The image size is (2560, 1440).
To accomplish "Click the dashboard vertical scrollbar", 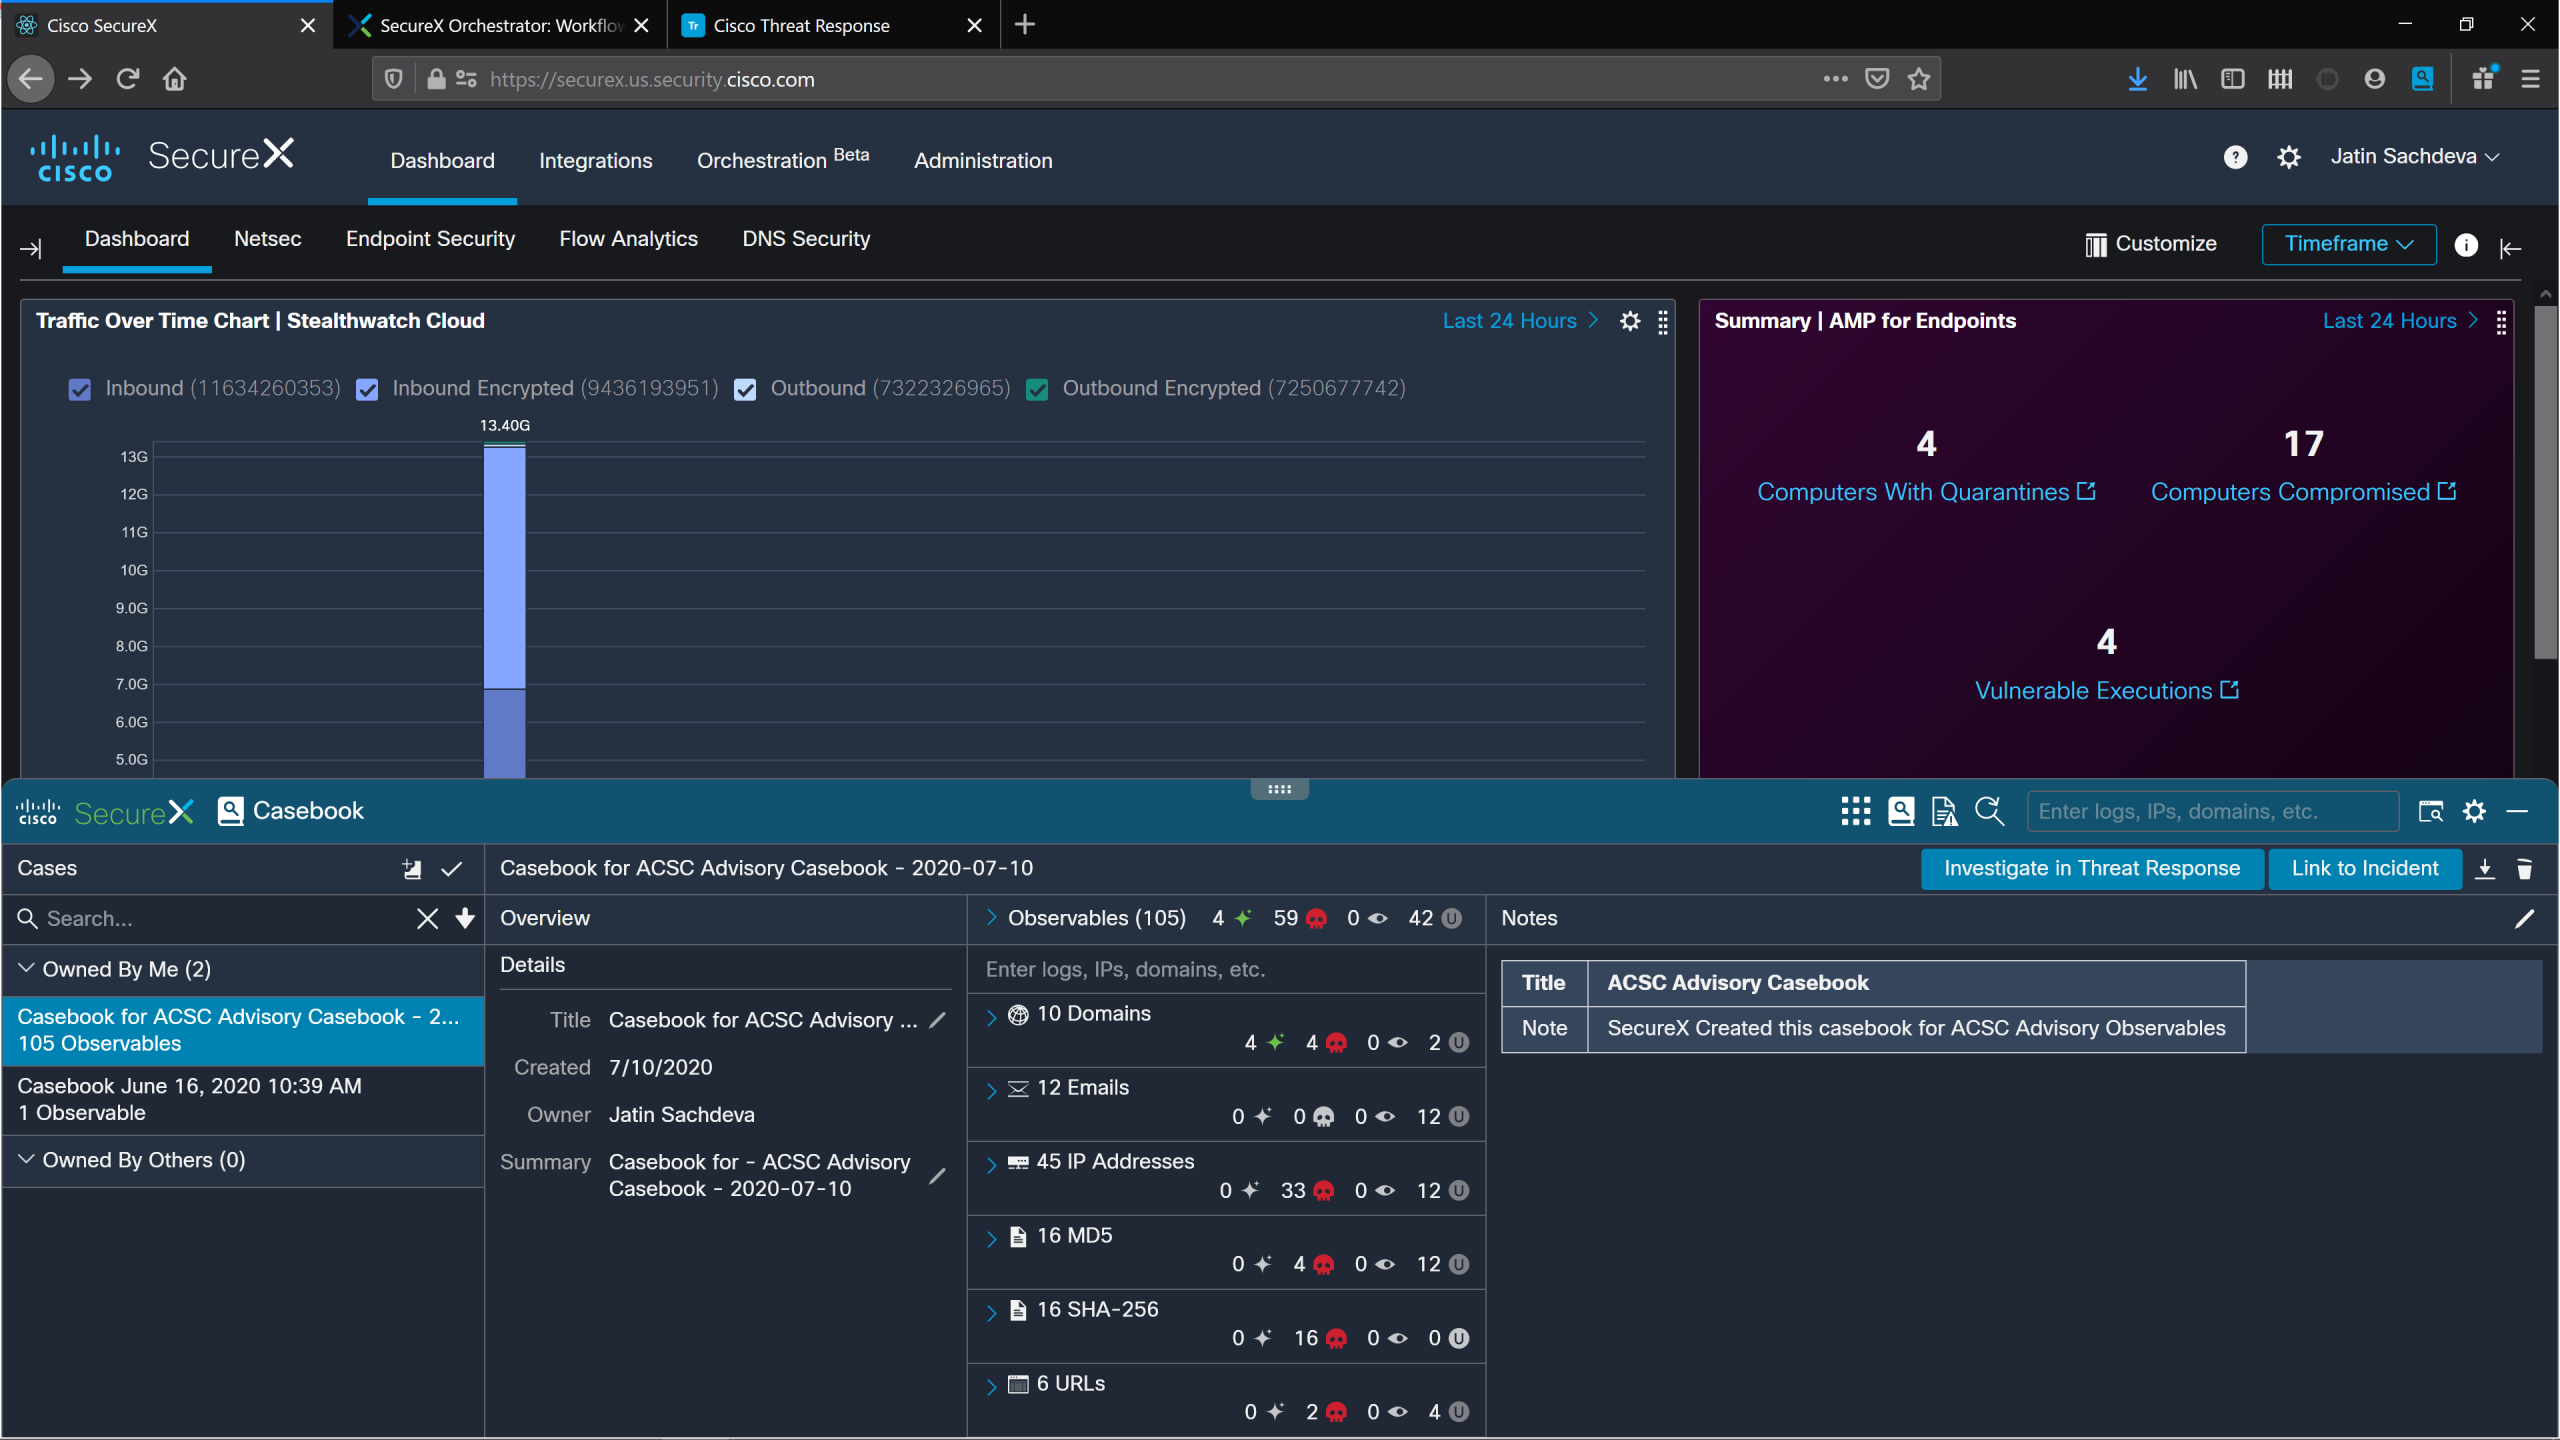I will [x=2545, y=482].
